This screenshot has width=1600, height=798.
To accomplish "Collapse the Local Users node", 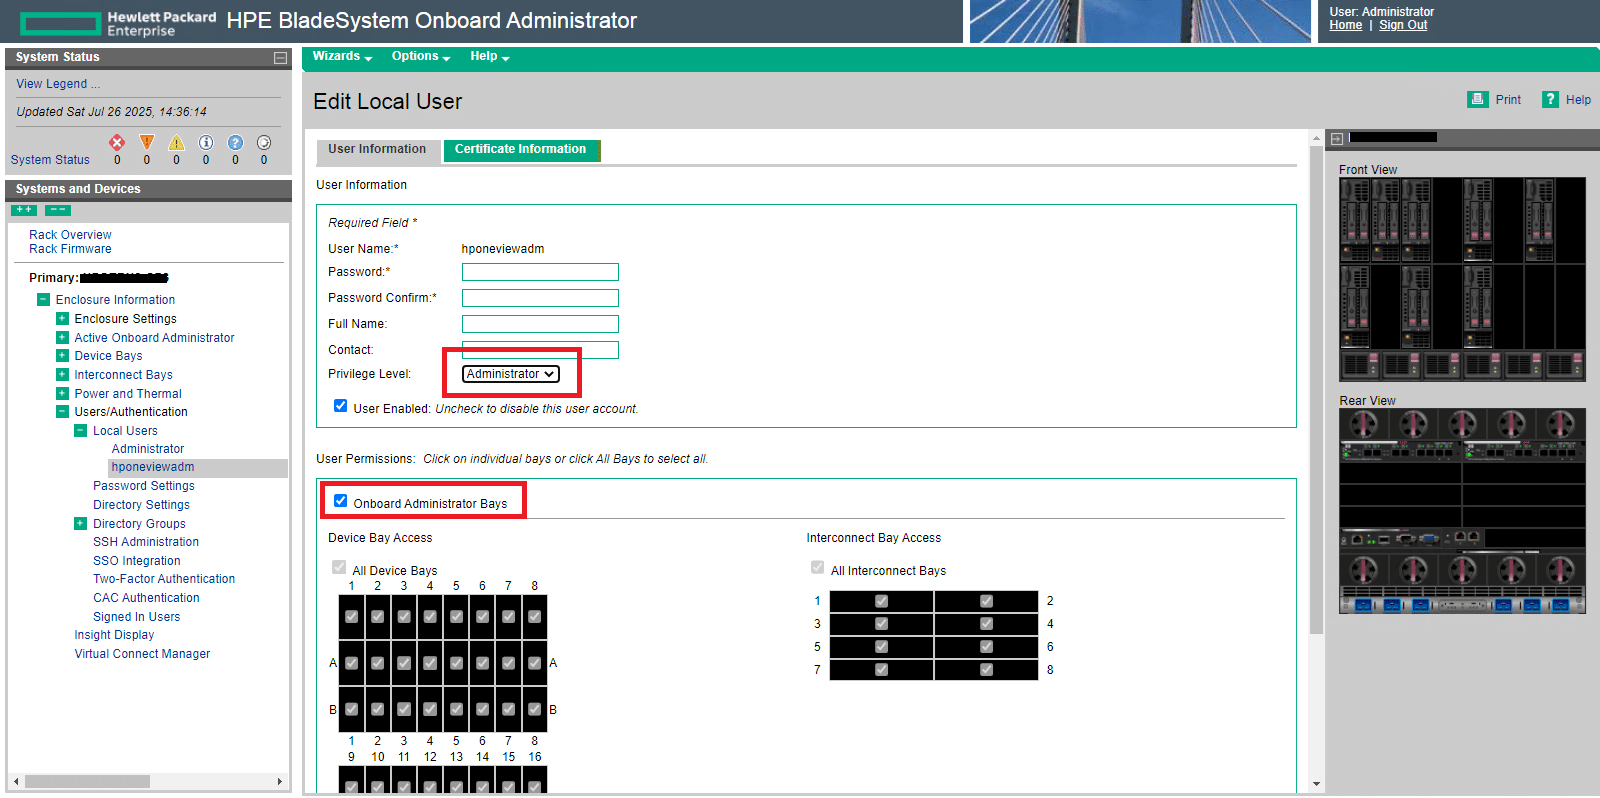I will tap(81, 430).
